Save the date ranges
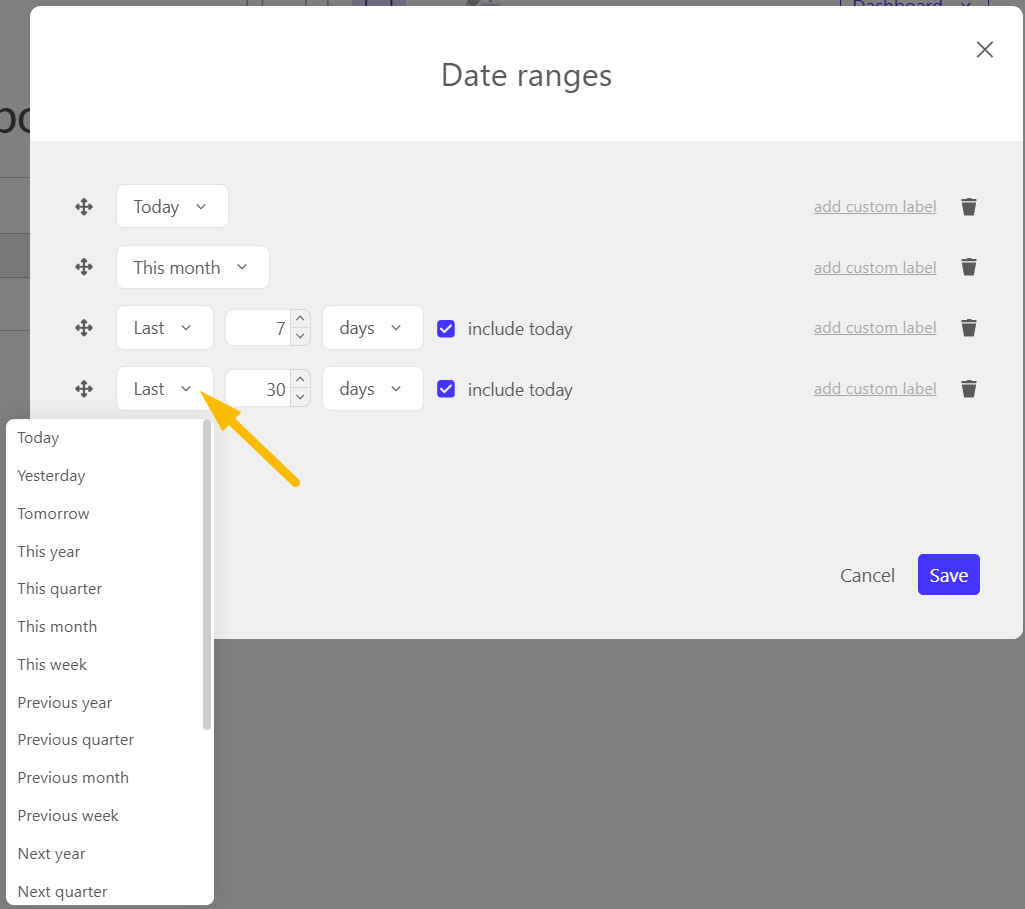Screen dimensions: 1025x909 tap(949, 575)
